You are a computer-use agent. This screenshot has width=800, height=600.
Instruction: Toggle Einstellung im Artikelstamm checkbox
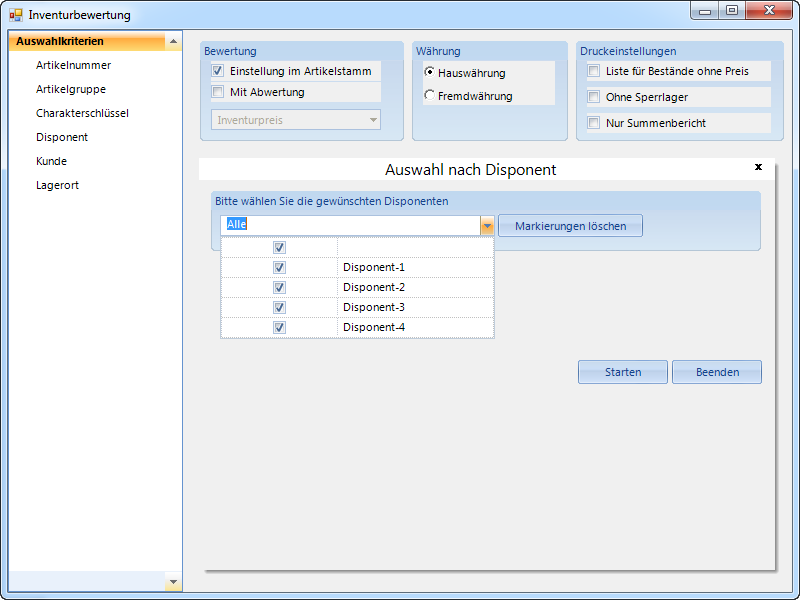pos(218,71)
